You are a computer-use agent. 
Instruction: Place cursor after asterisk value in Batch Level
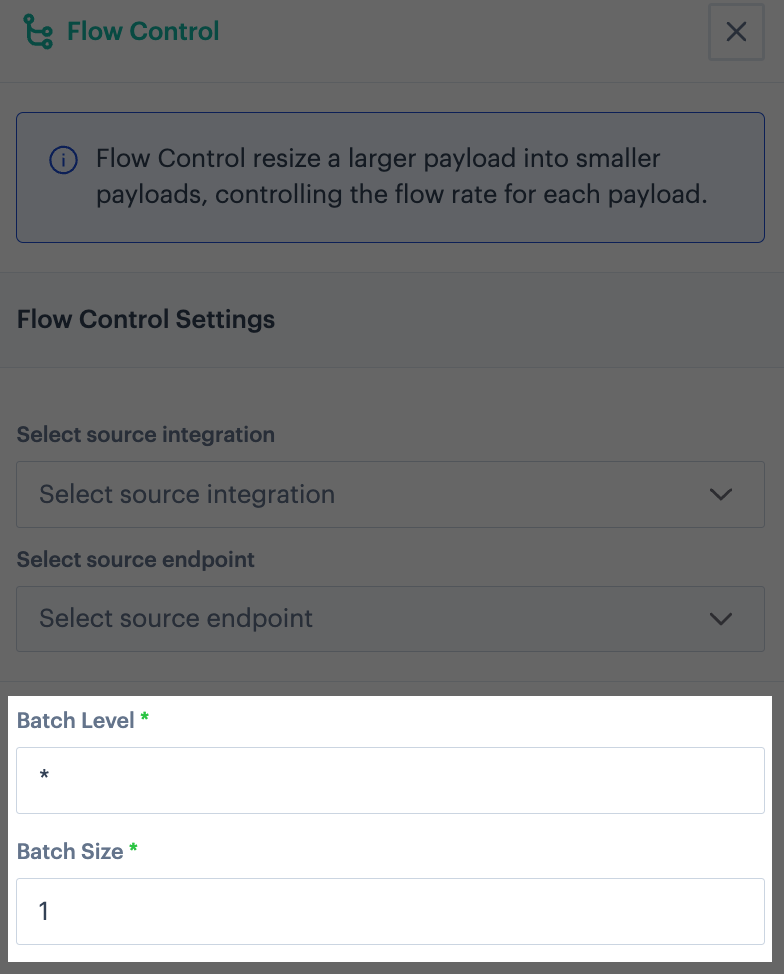[50, 776]
